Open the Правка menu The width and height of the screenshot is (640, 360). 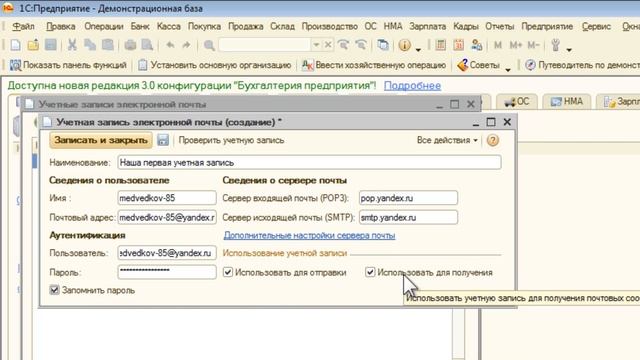[x=61, y=27]
